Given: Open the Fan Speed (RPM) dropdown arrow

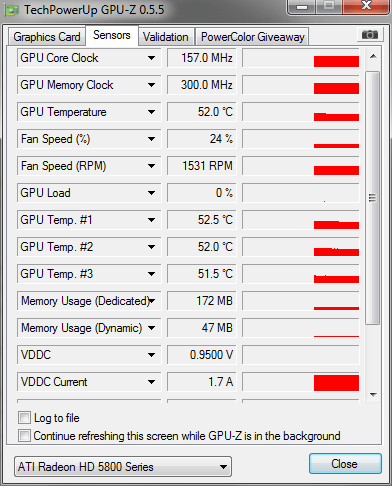Looking at the screenshot, I should click(151, 166).
